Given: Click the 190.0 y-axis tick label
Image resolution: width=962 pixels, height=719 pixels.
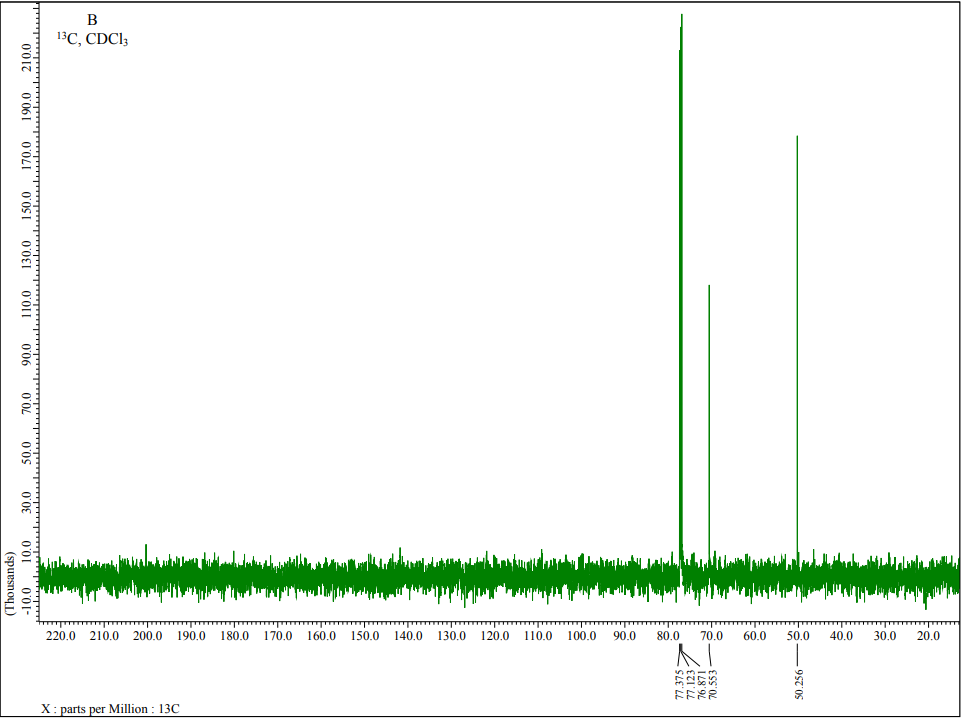Looking at the screenshot, I should click(x=27, y=107).
